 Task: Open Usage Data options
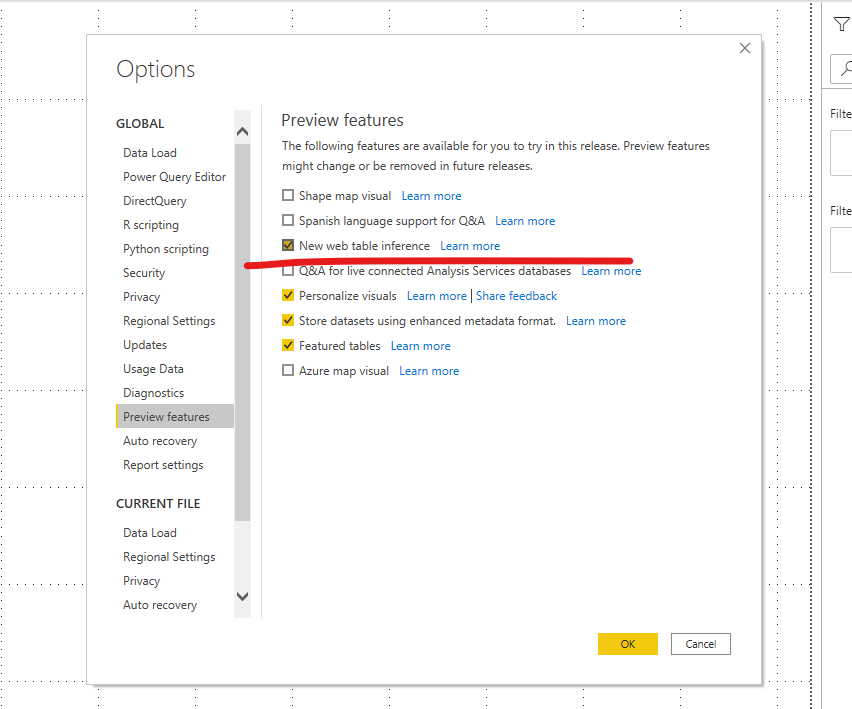coord(153,368)
